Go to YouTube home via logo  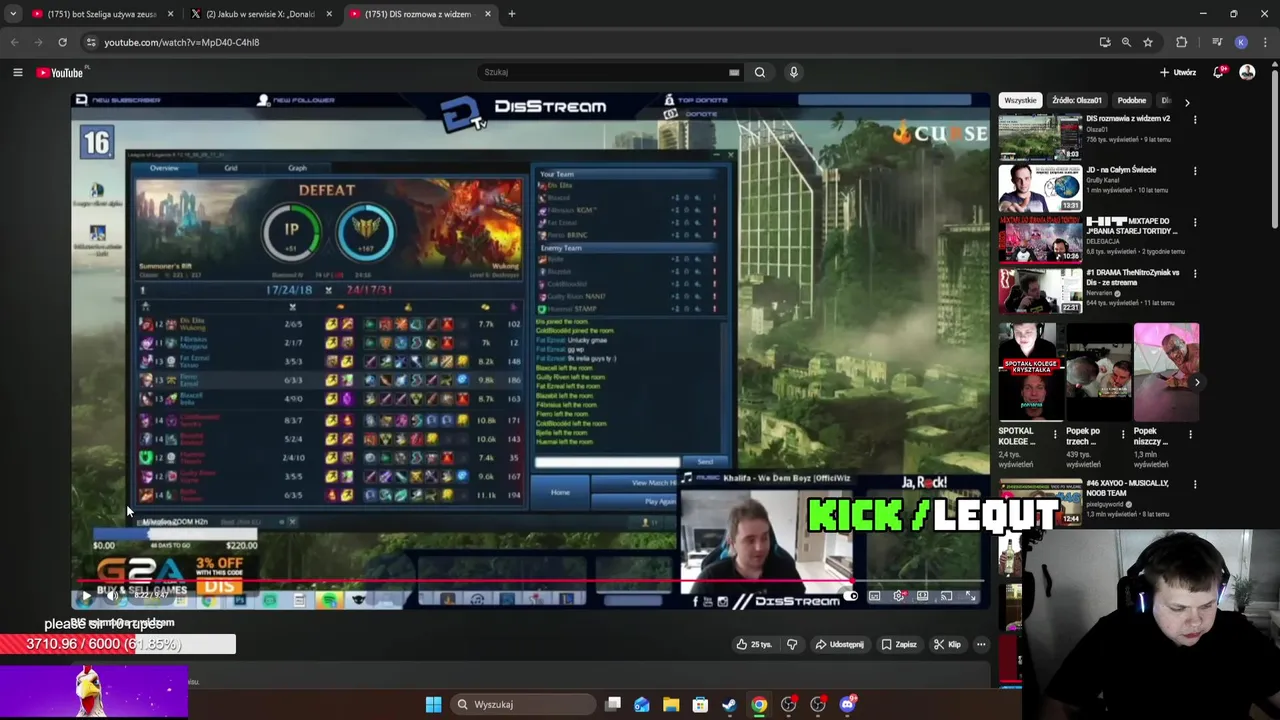point(60,72)
